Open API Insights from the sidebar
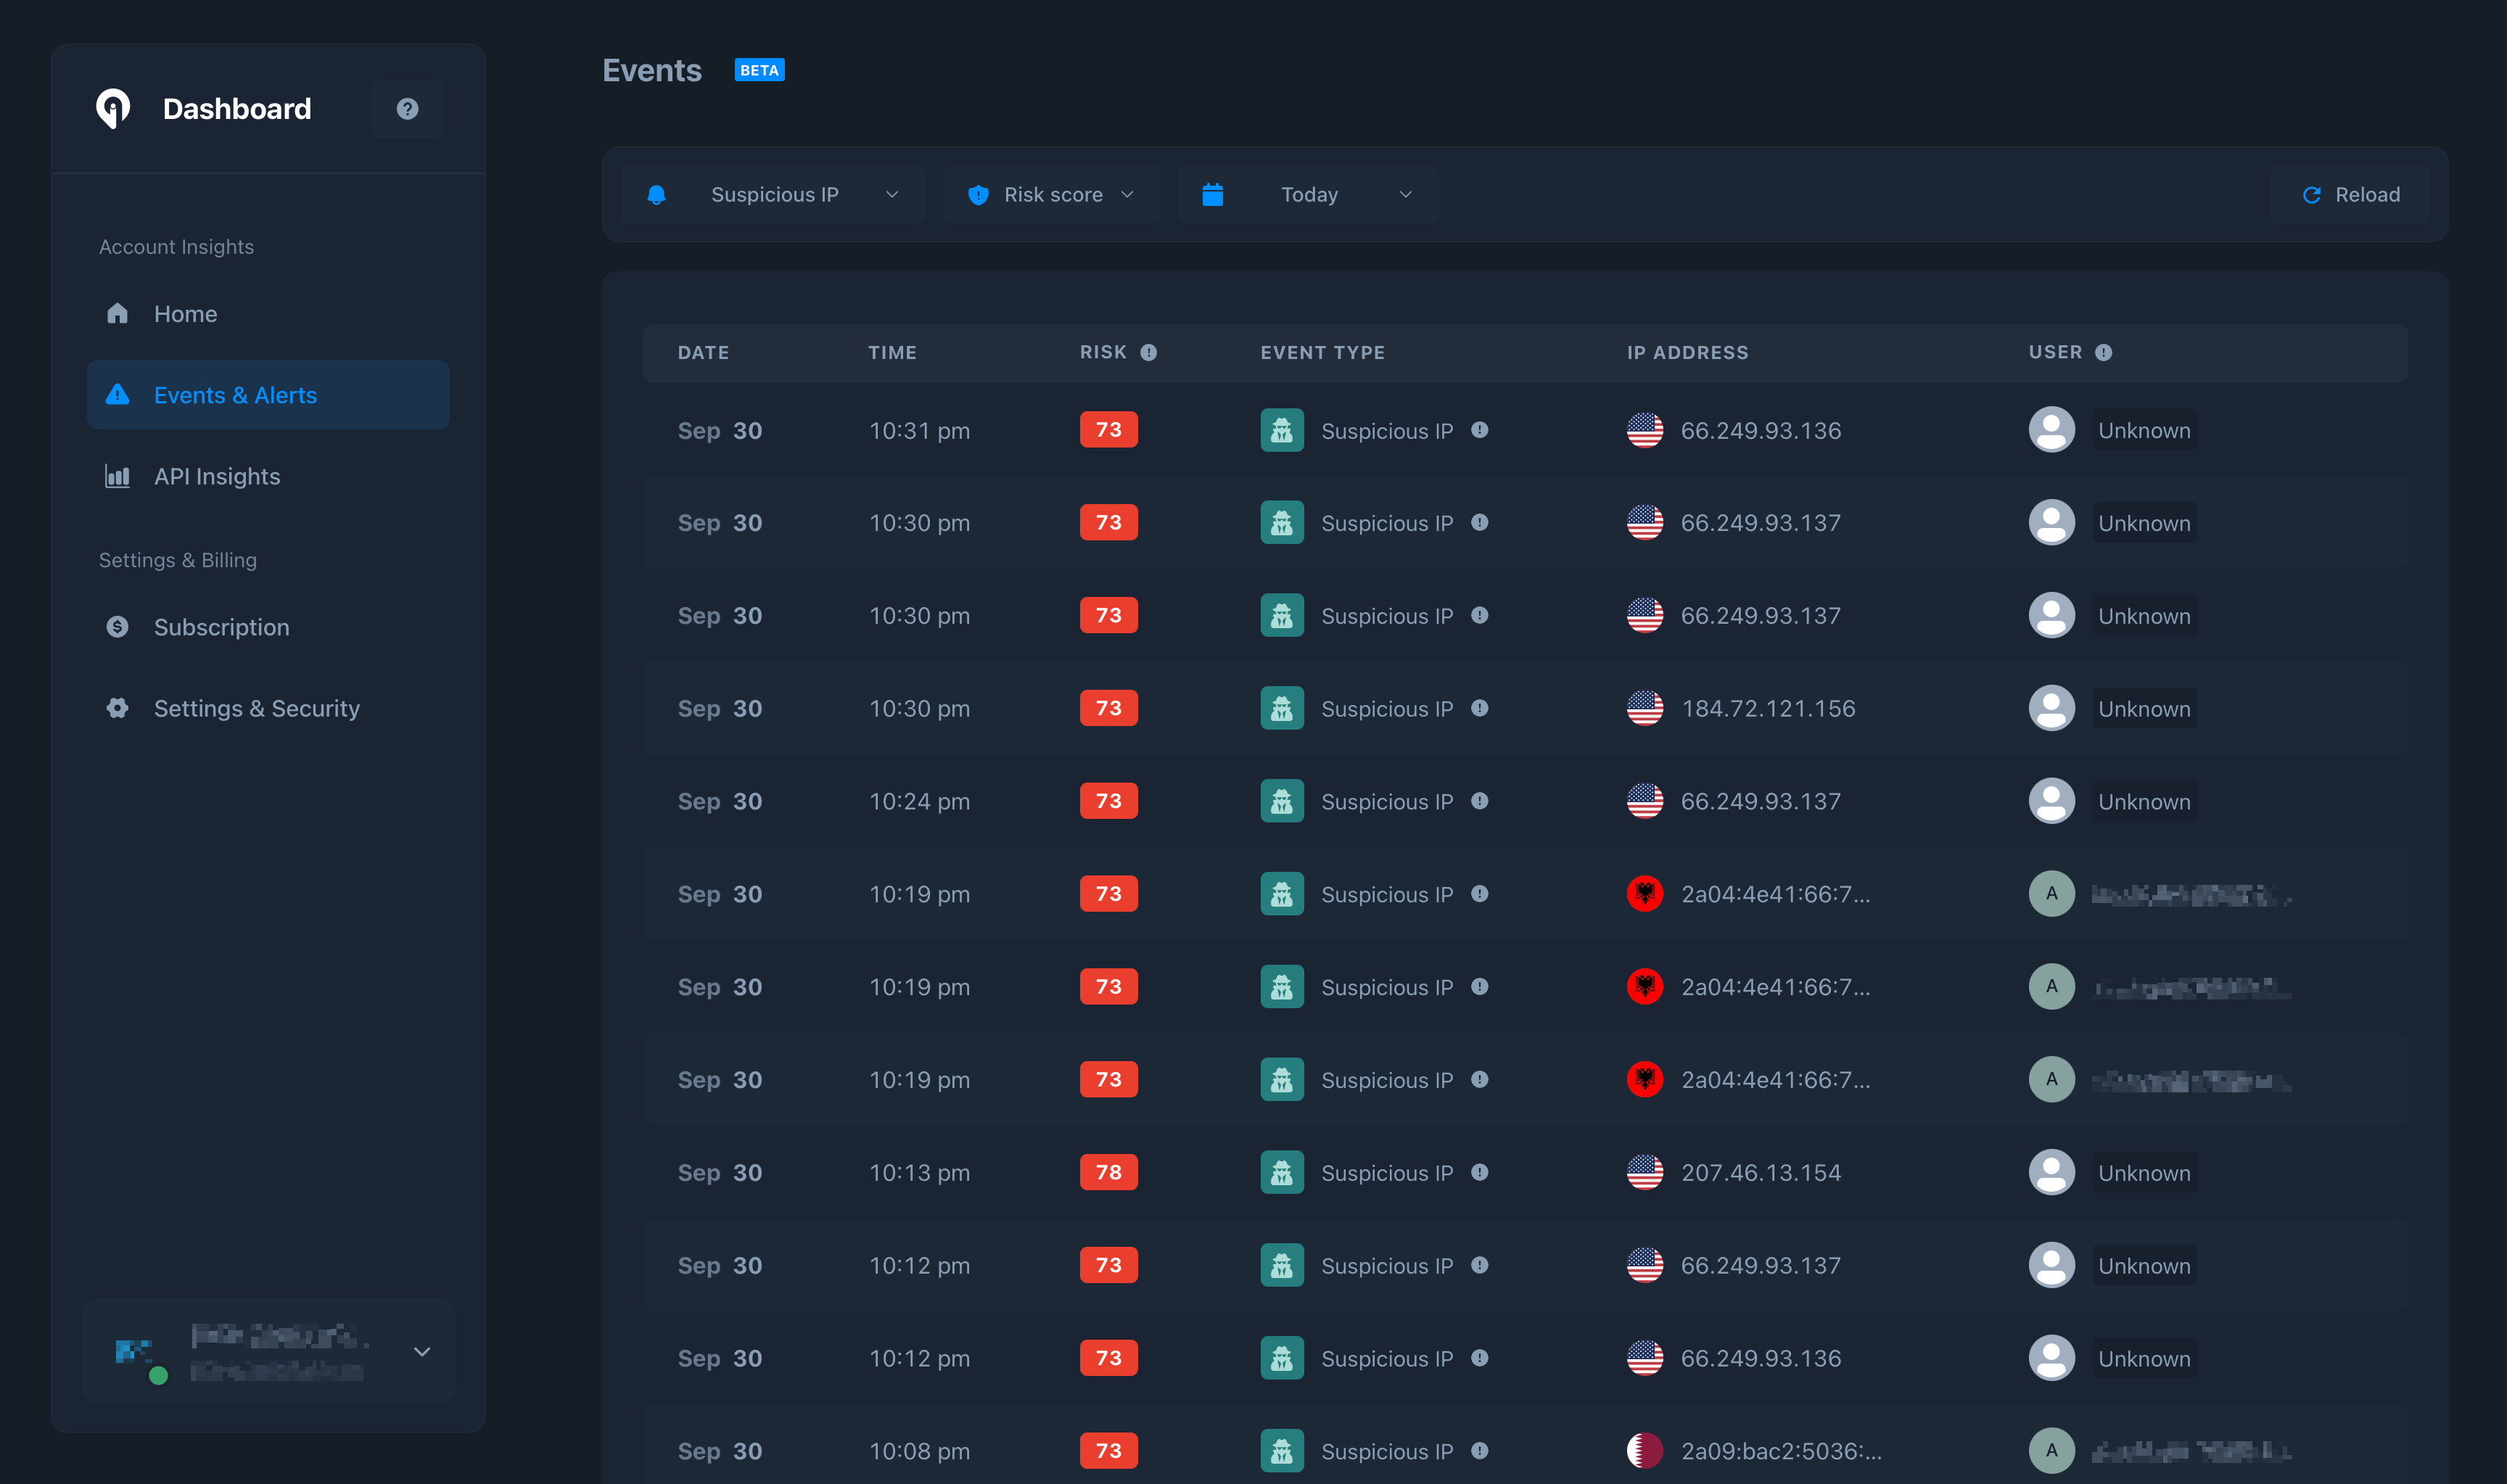 (x=217, y=477)
